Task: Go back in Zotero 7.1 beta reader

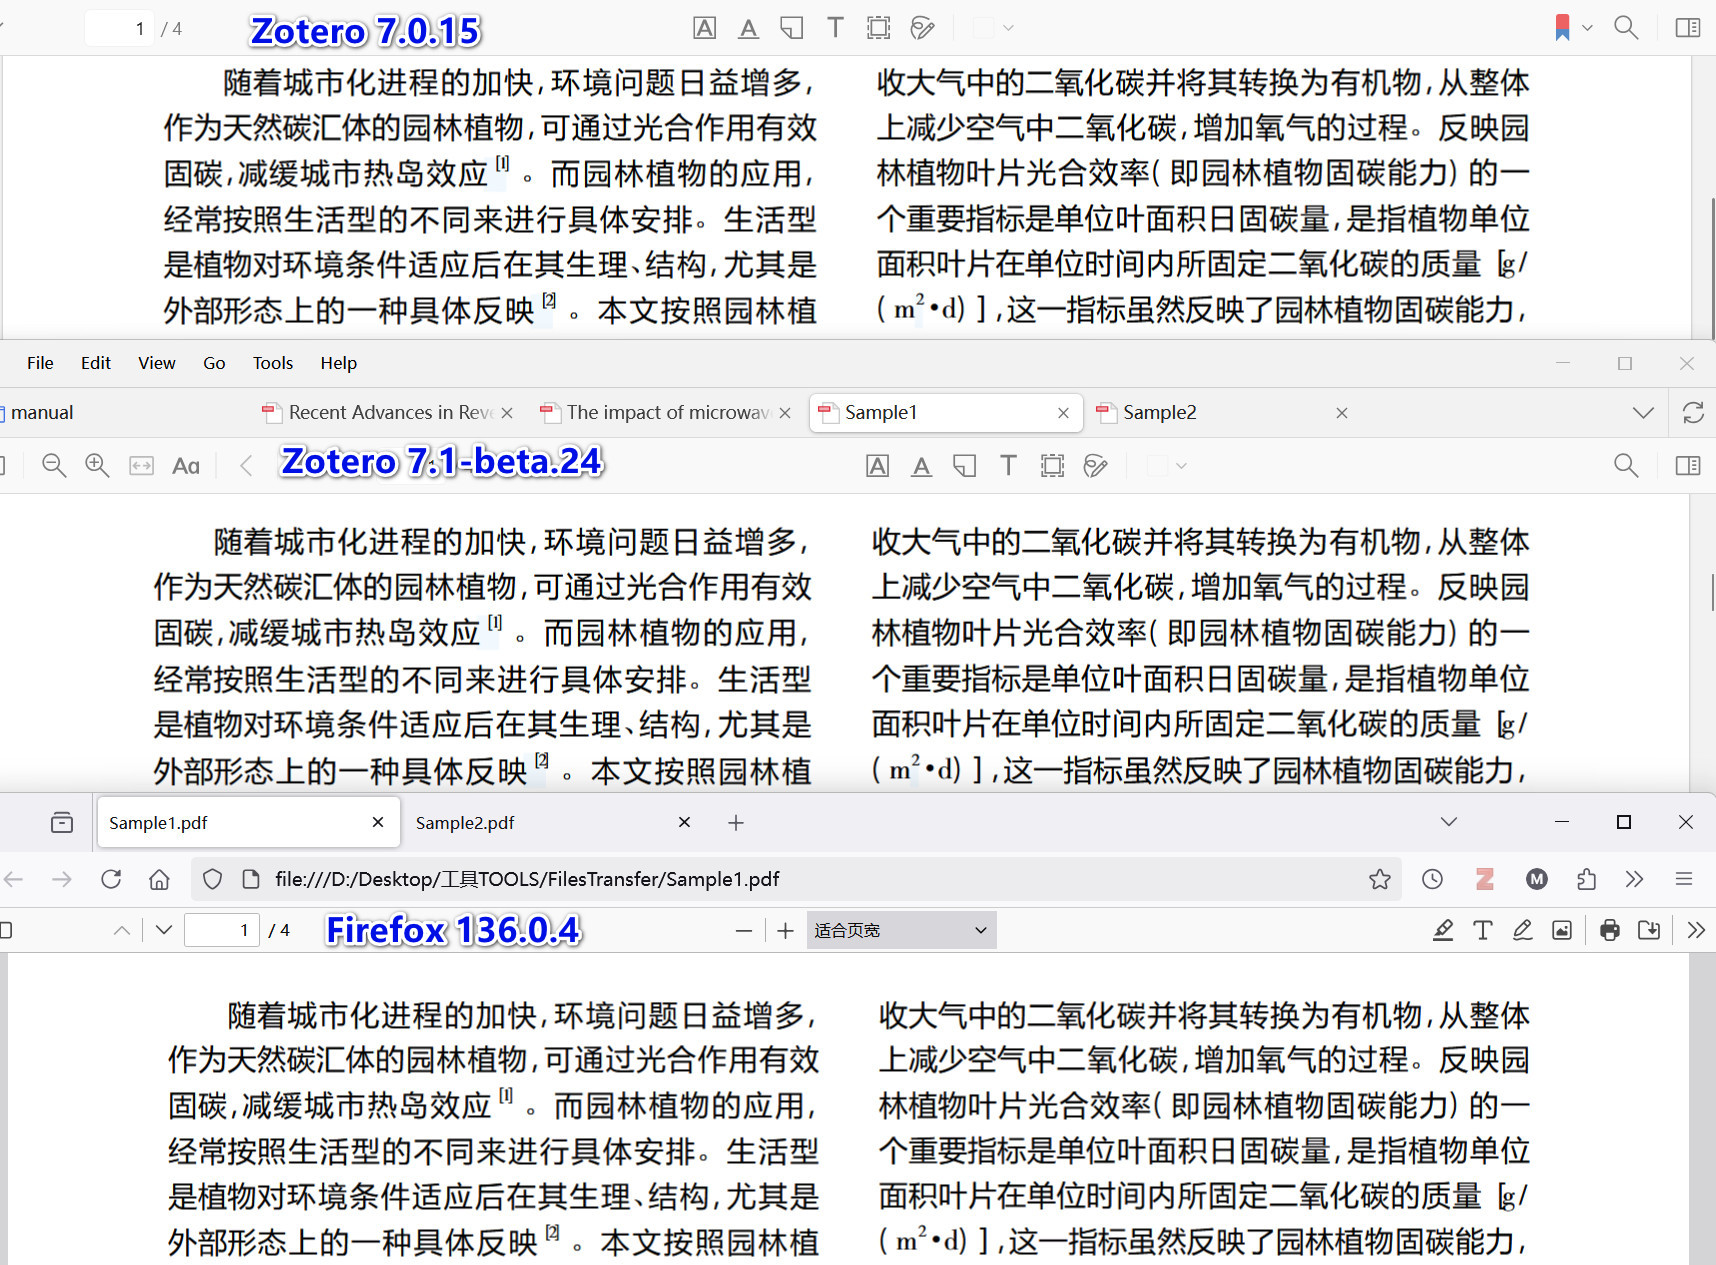Action: 246,465
